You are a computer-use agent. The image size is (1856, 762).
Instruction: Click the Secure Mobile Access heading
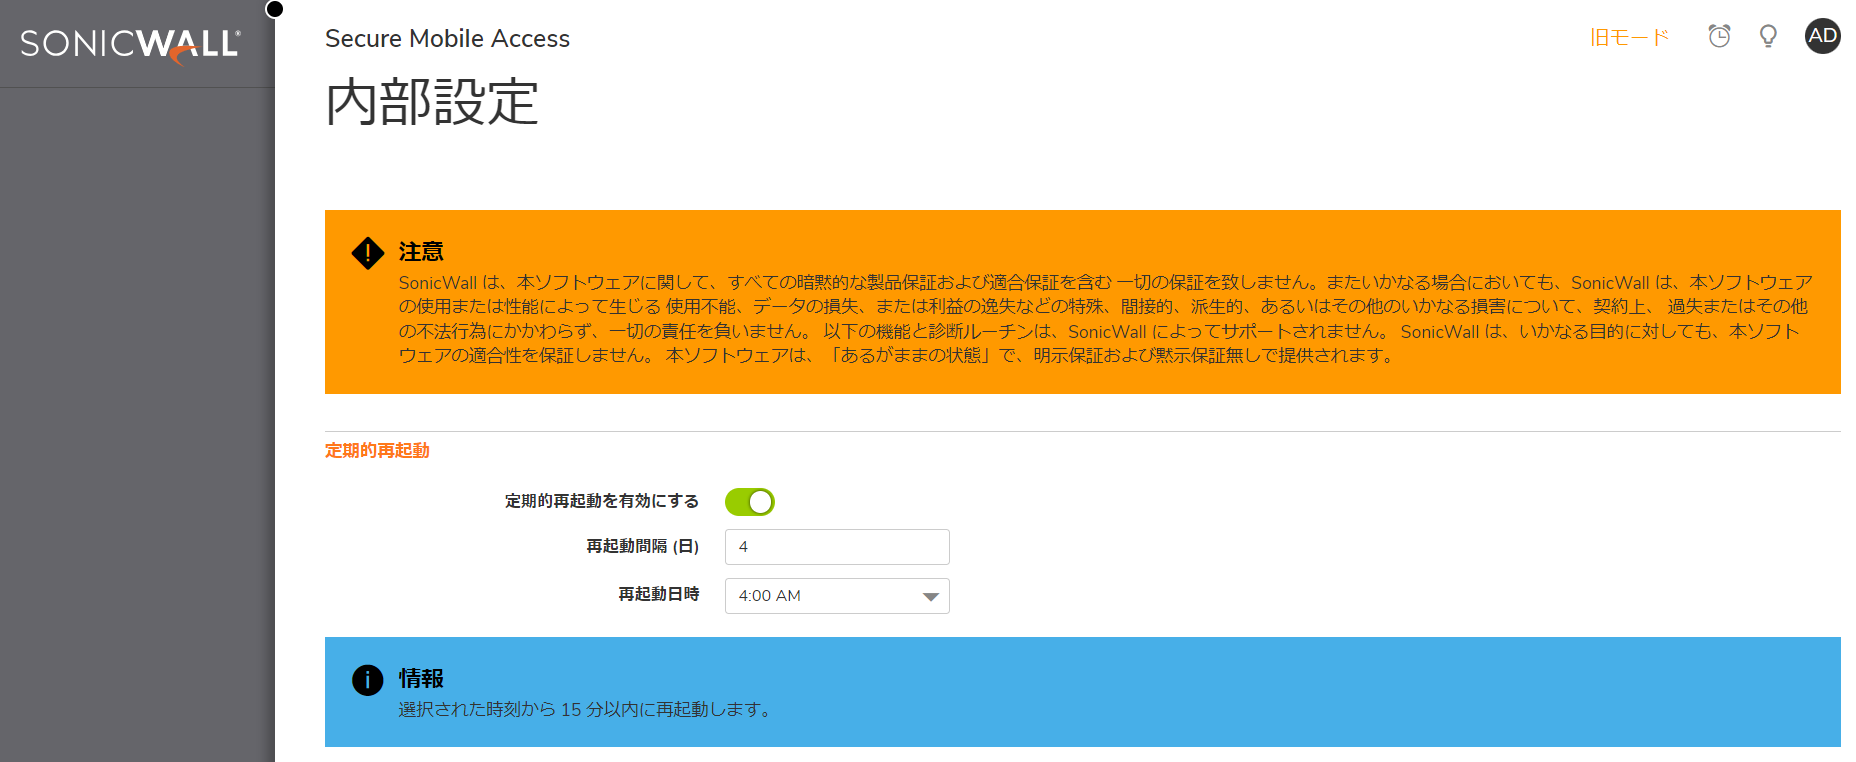447,38
